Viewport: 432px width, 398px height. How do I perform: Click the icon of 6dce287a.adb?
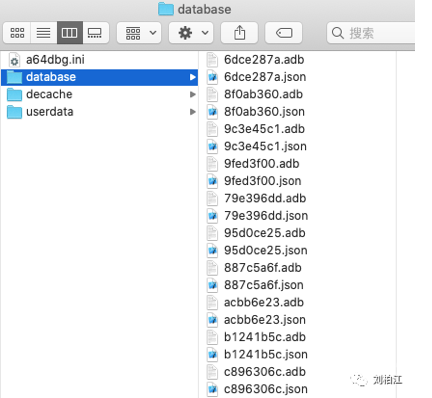(212, 60)
